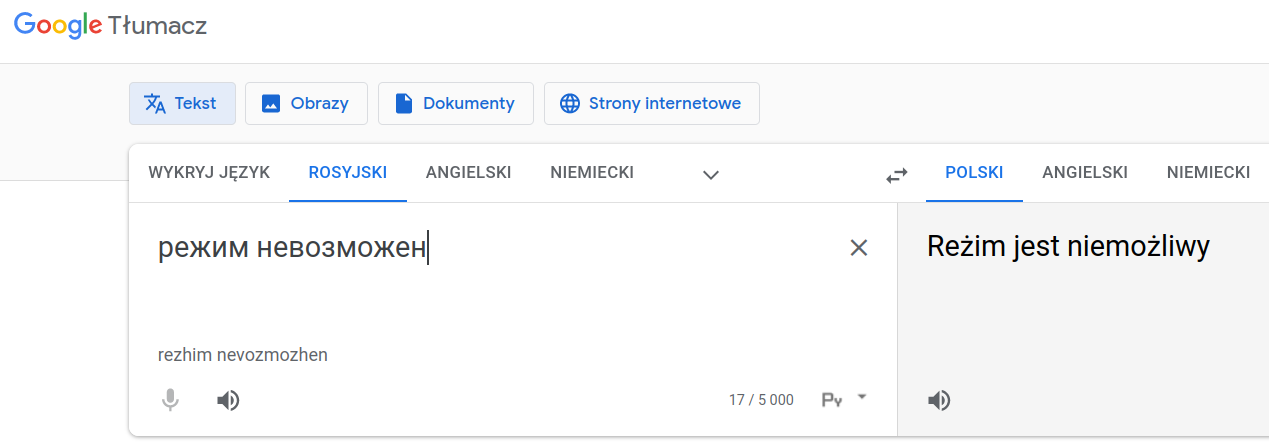Choose ANGIELSKI as source language
Screen dimensions: 1269x444
click(x=468, y=172)
